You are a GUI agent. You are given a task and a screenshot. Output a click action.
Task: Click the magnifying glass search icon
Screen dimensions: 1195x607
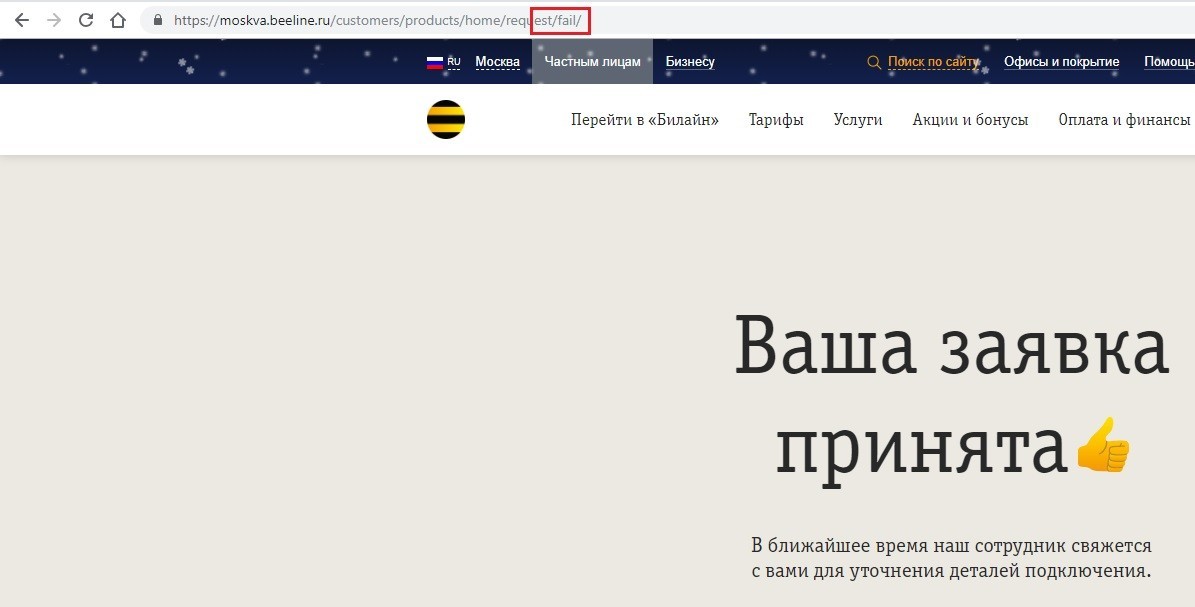click(874, 62)
